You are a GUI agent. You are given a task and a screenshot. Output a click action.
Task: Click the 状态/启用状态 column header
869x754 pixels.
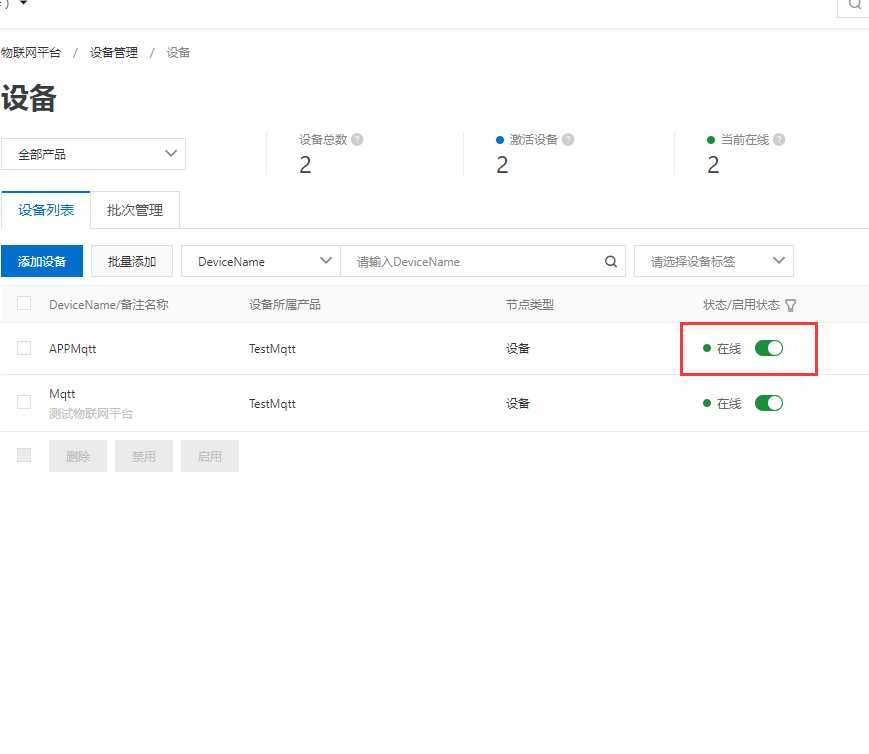[x=742, y=304]
